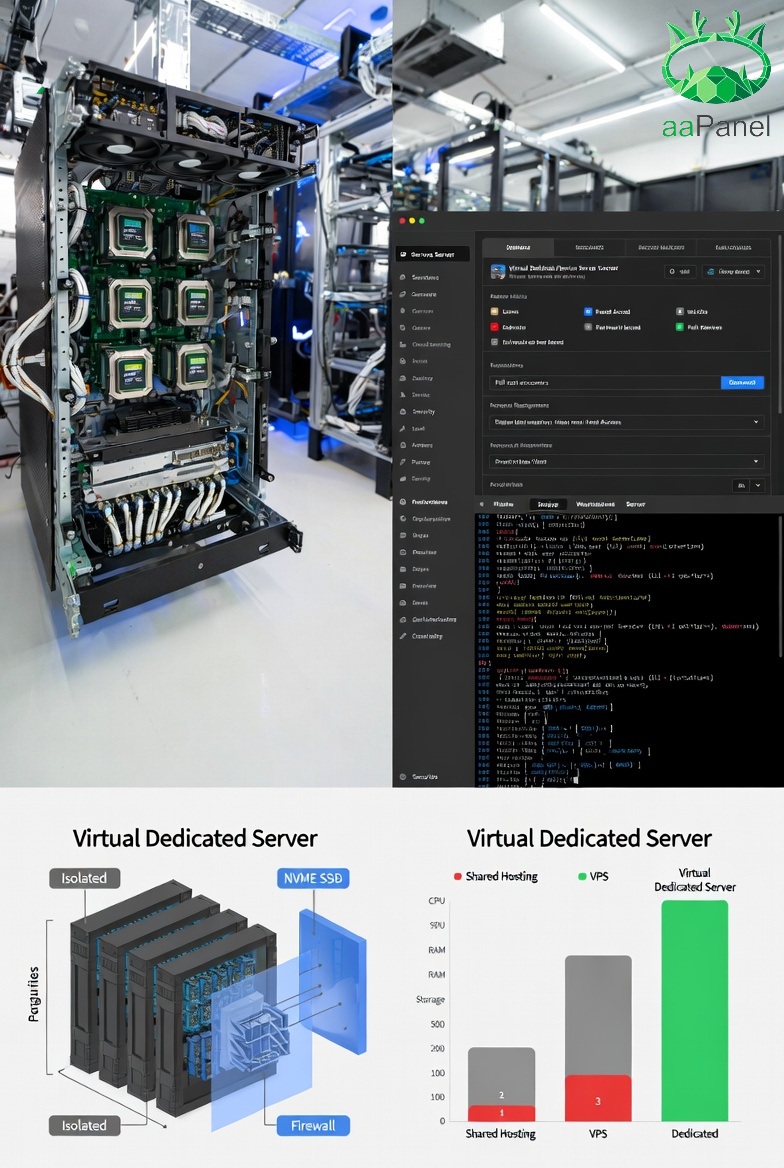Click the 'VPS' label under the chart bar

click(598, 1134)
